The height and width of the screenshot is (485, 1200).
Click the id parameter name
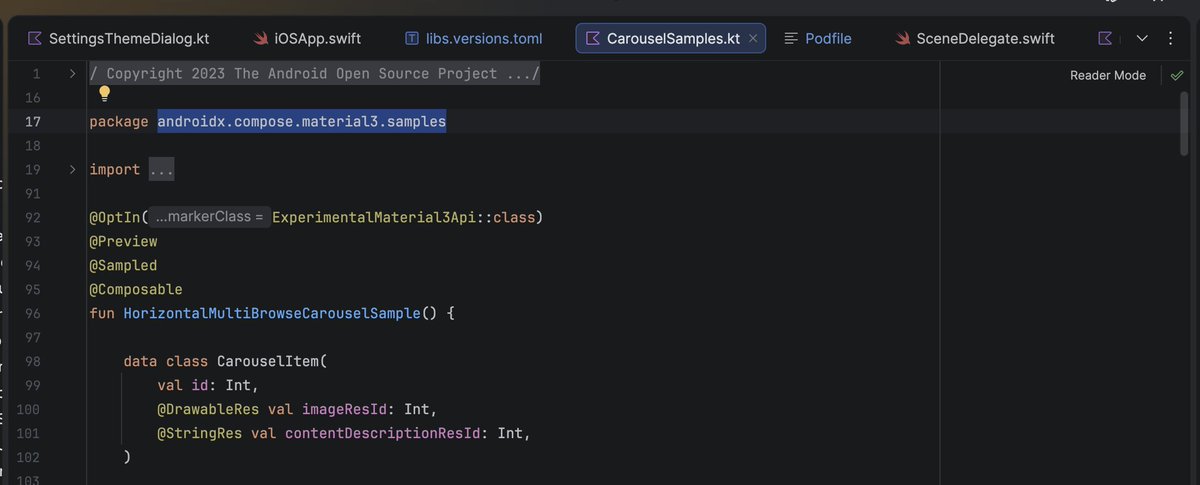[200, 385]
